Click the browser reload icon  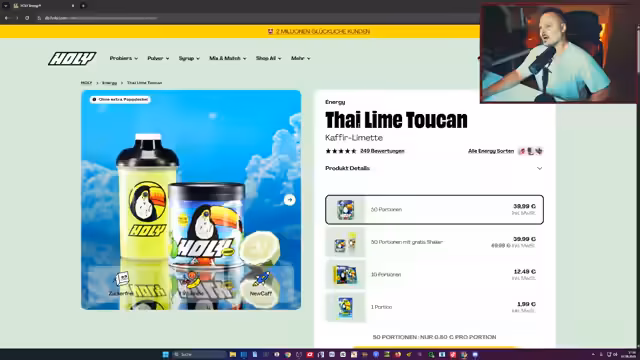pos(27,18)
